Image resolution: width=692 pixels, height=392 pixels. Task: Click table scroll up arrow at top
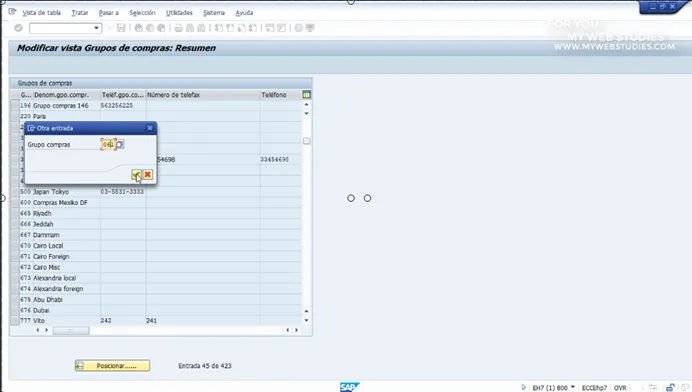coord(306,105)
